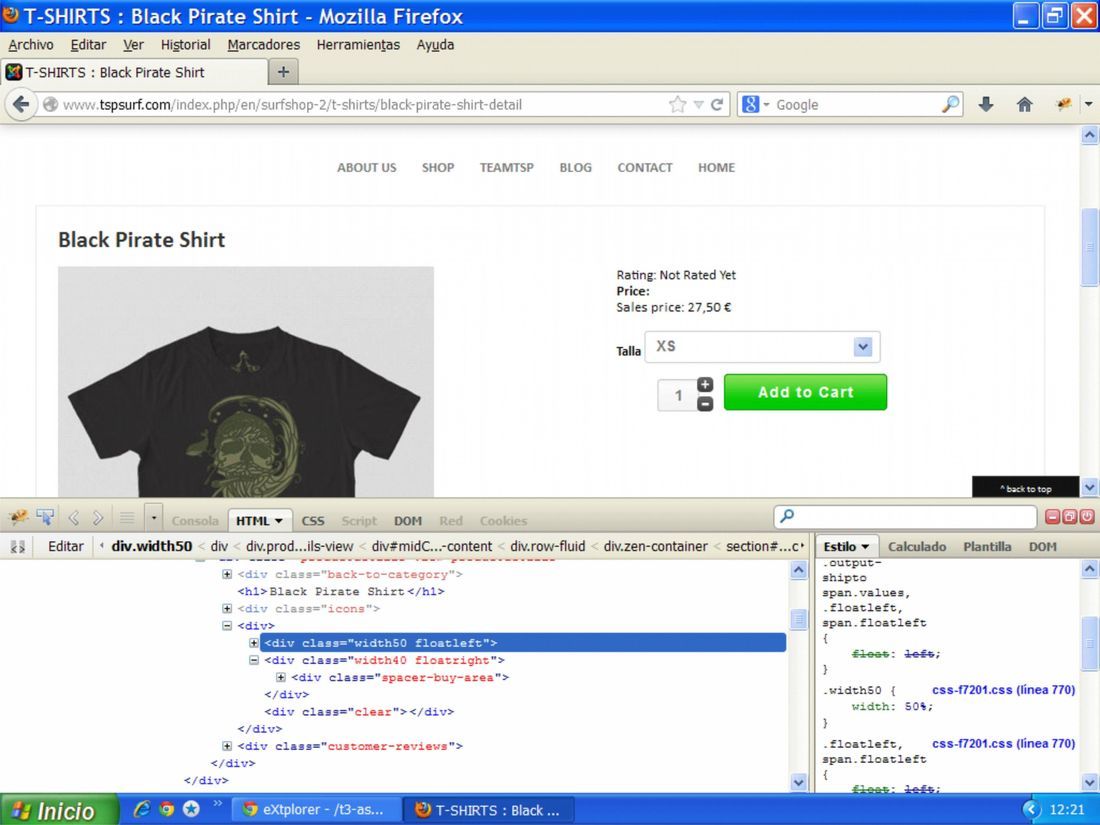This screenshot has width=1100, height=825.
Task: Switch to Firebug Consola tab
Action: [195, 521]
